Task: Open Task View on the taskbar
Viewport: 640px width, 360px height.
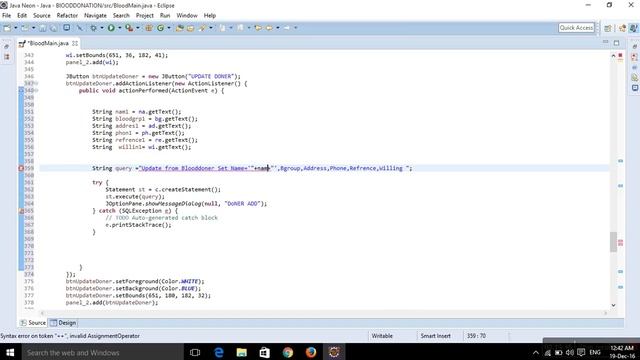Action: [195, 352]
